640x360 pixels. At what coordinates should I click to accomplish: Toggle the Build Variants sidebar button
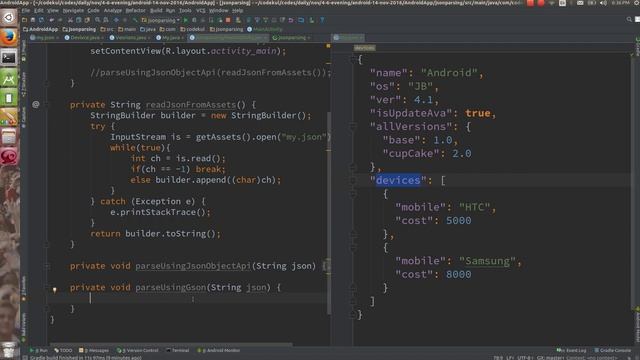tap(24, 327)
